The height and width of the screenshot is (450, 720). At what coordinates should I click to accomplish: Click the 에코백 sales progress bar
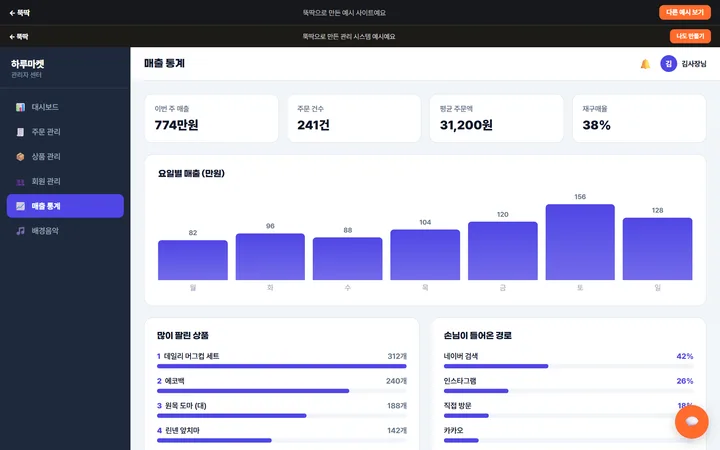click(x=281, y=391)
